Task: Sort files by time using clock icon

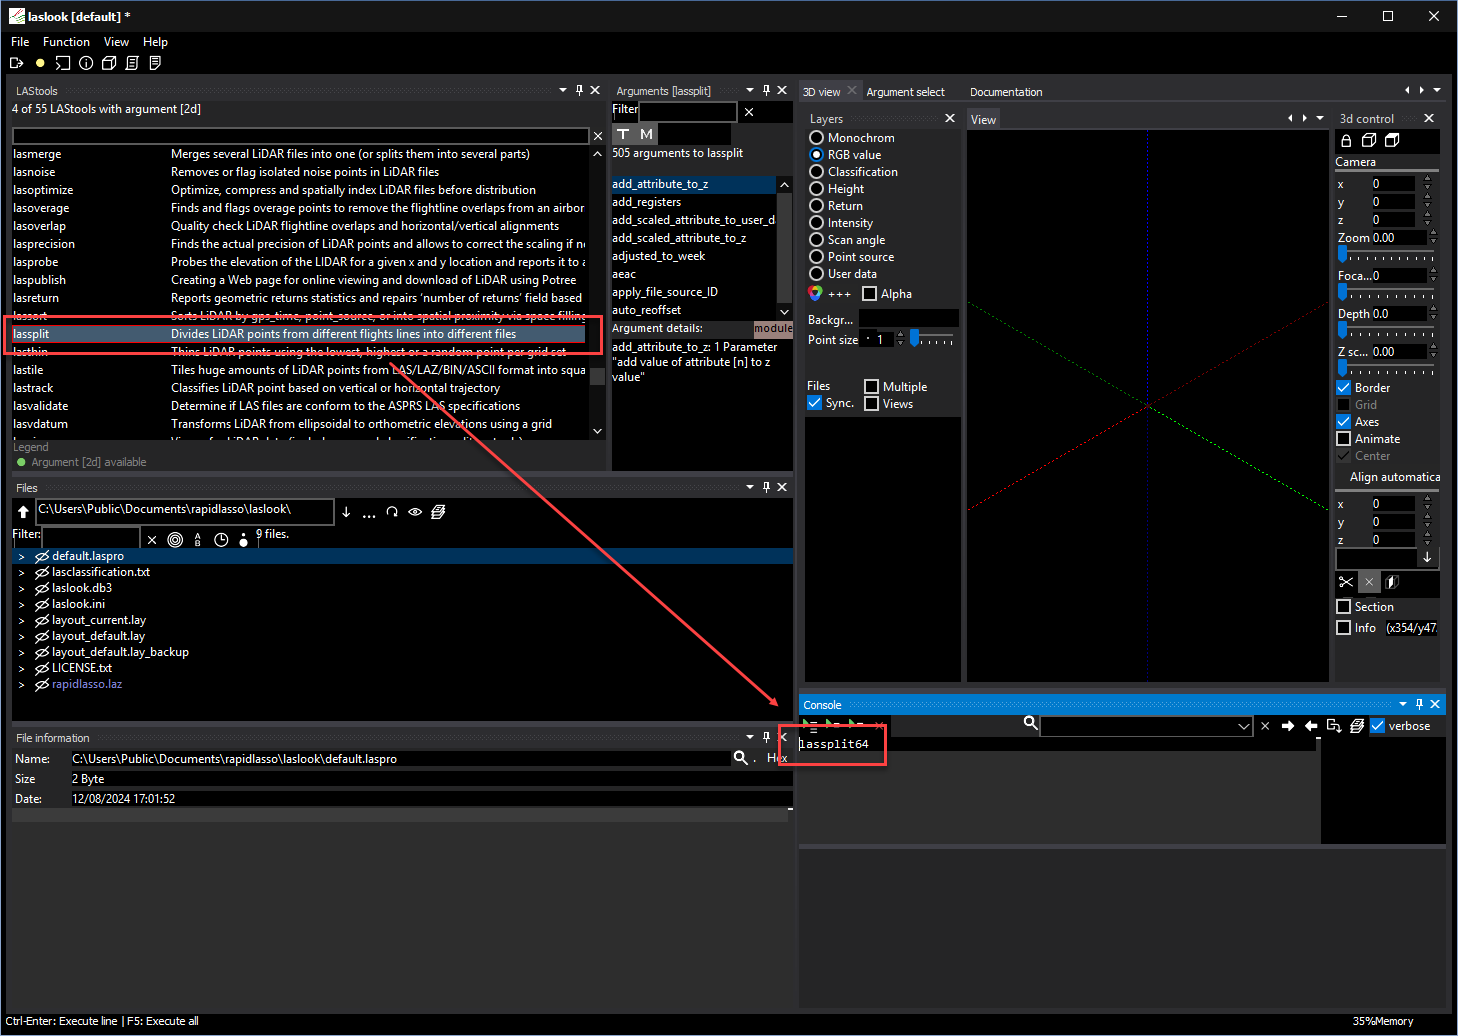Action: click(221, 540)
